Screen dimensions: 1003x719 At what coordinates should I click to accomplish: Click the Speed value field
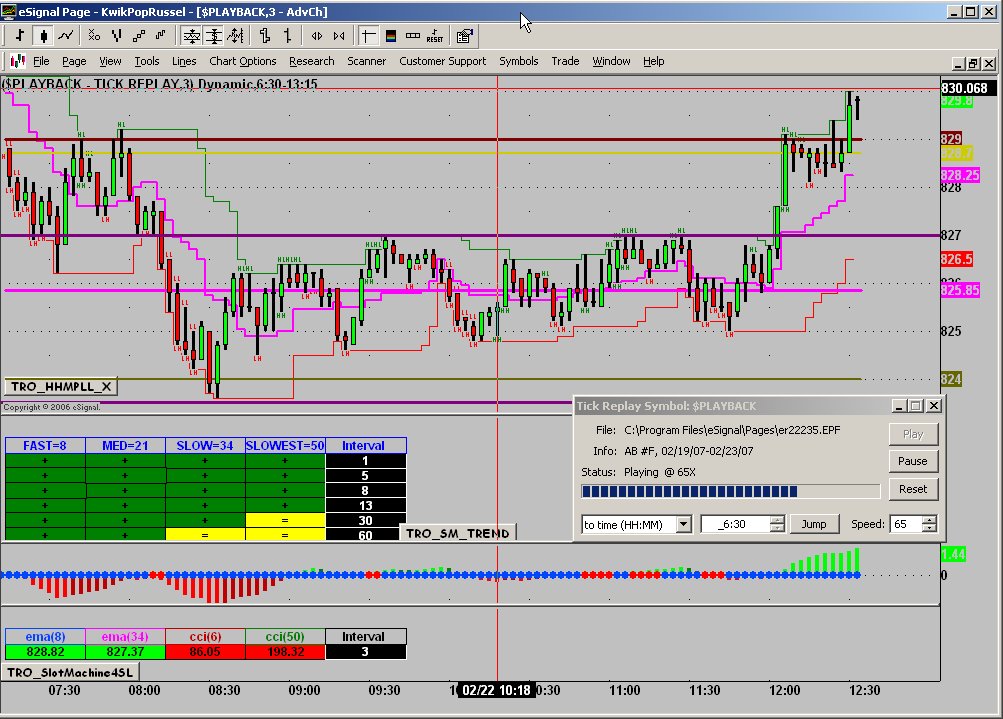[906, 525]
